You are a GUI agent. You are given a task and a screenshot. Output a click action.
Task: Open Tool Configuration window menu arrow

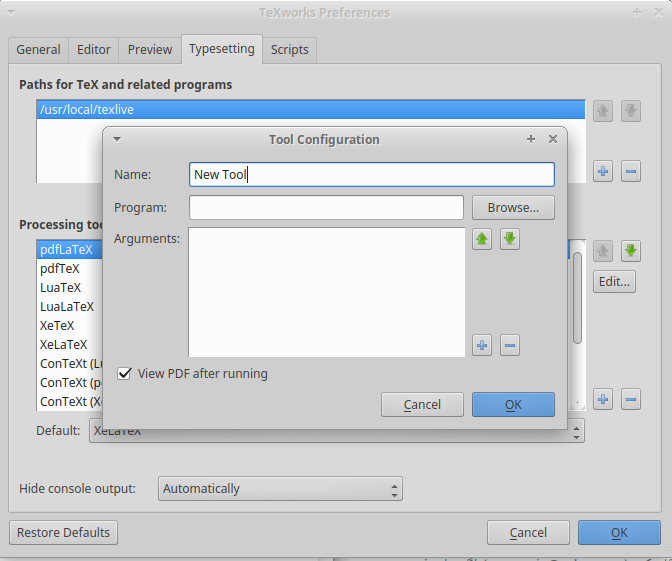tap(117, 139)
